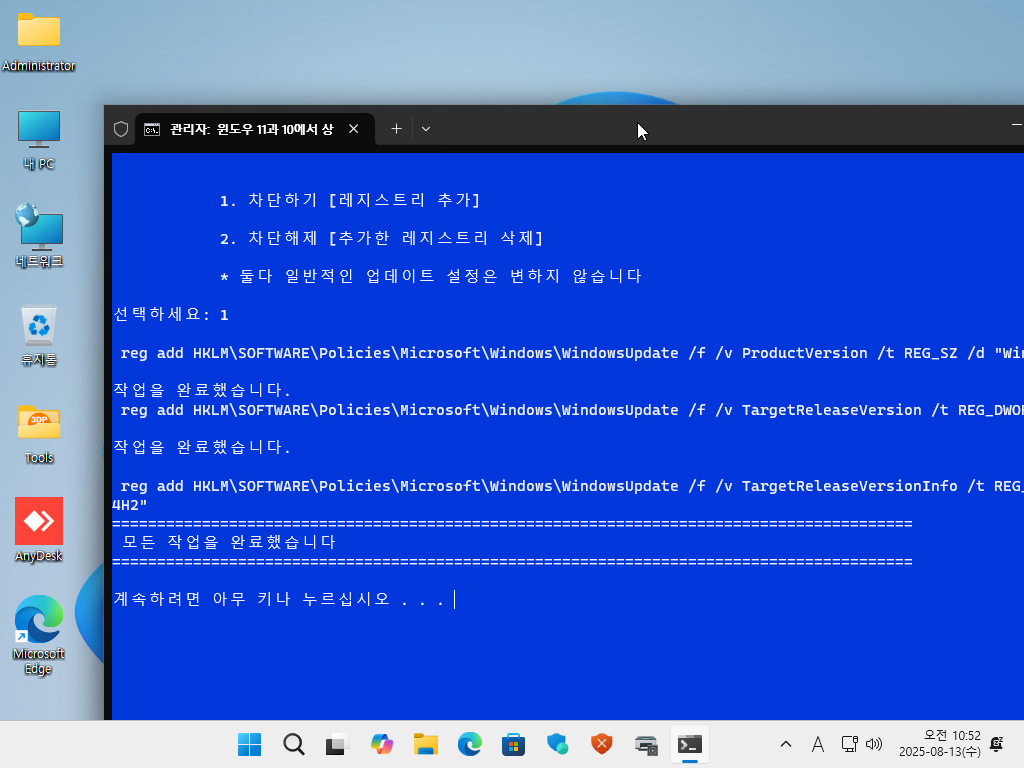The image size is (1024, 768).
Task: Launch Microsoft Edge desktop shortcut
Action: (x=39, y=635)
